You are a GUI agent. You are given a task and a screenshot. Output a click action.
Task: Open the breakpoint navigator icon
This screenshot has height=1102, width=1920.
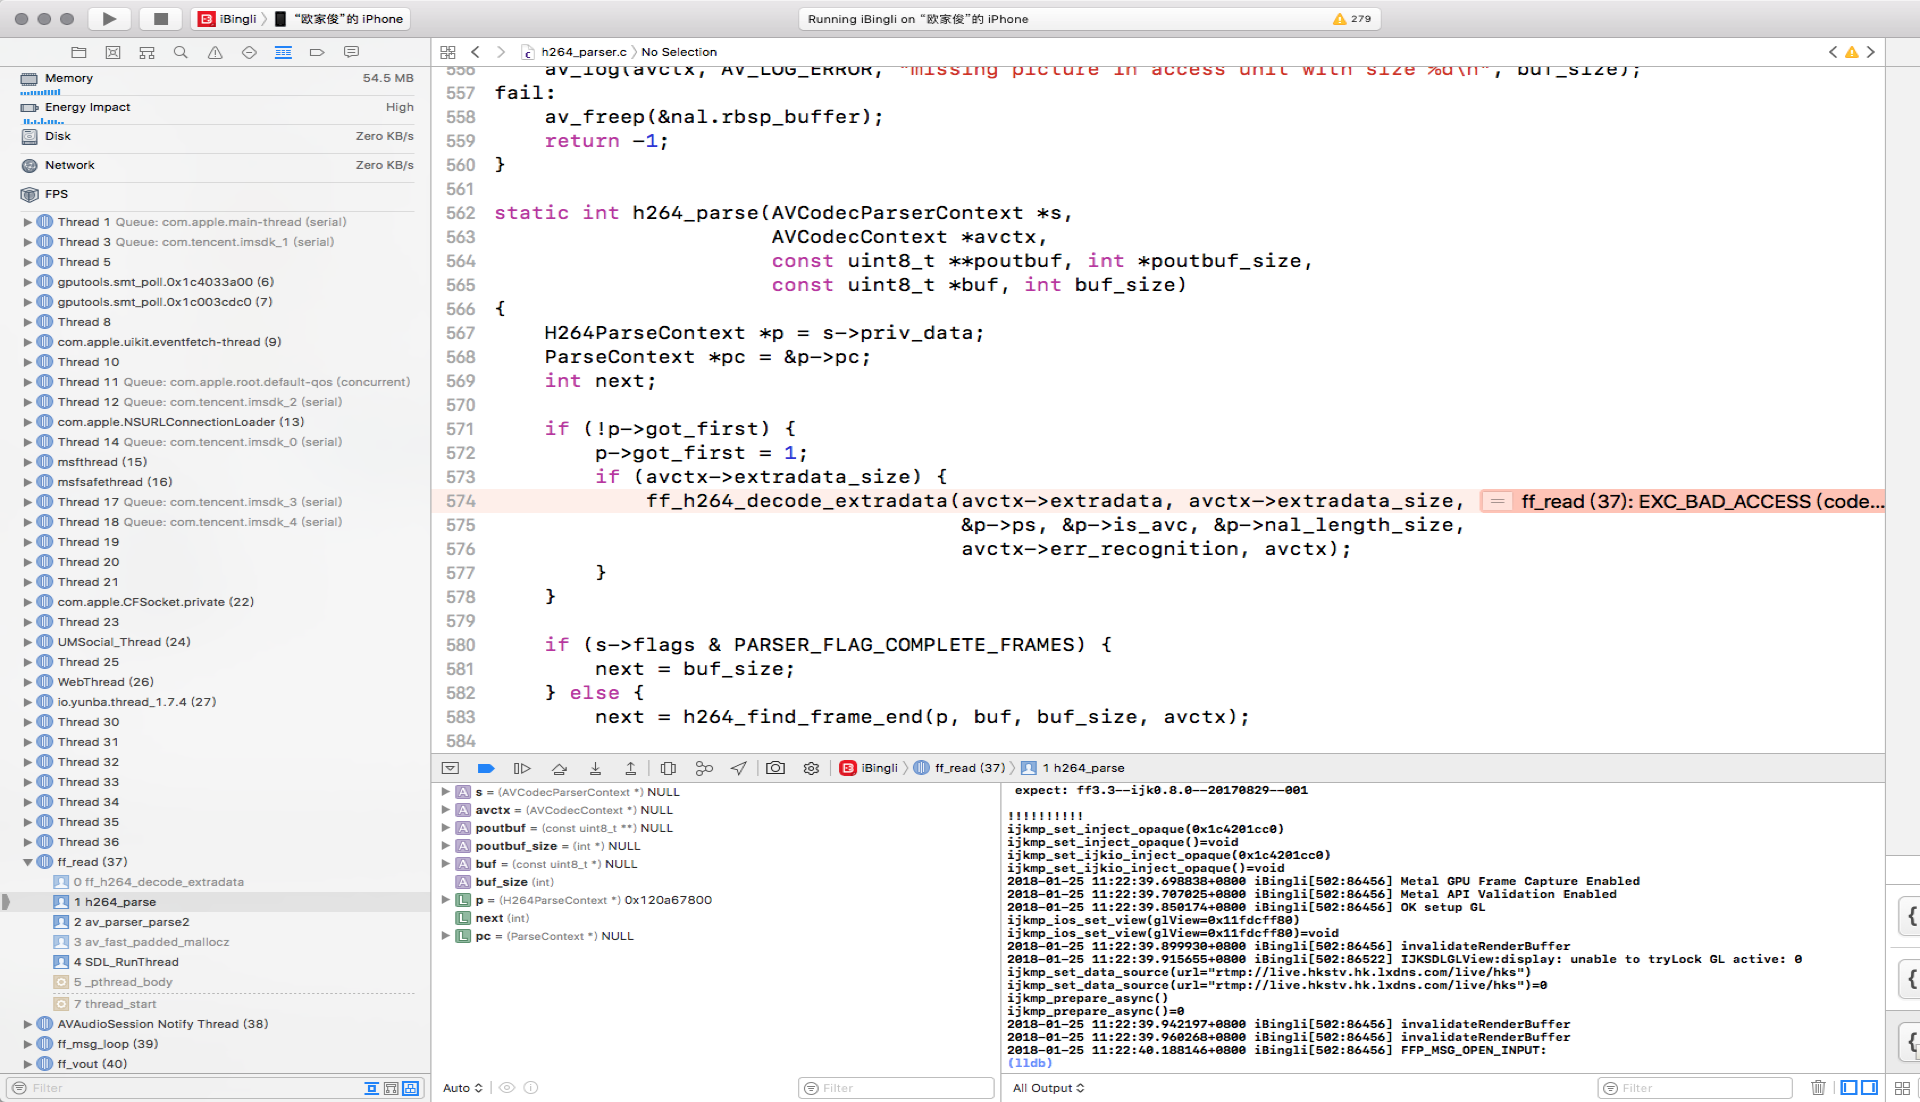pyautogui.click(x=317, y=52)
